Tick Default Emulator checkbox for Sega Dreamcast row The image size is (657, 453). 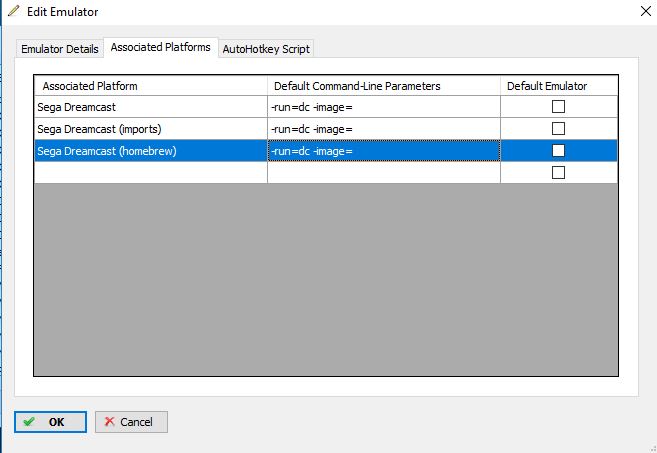(558, 107)
